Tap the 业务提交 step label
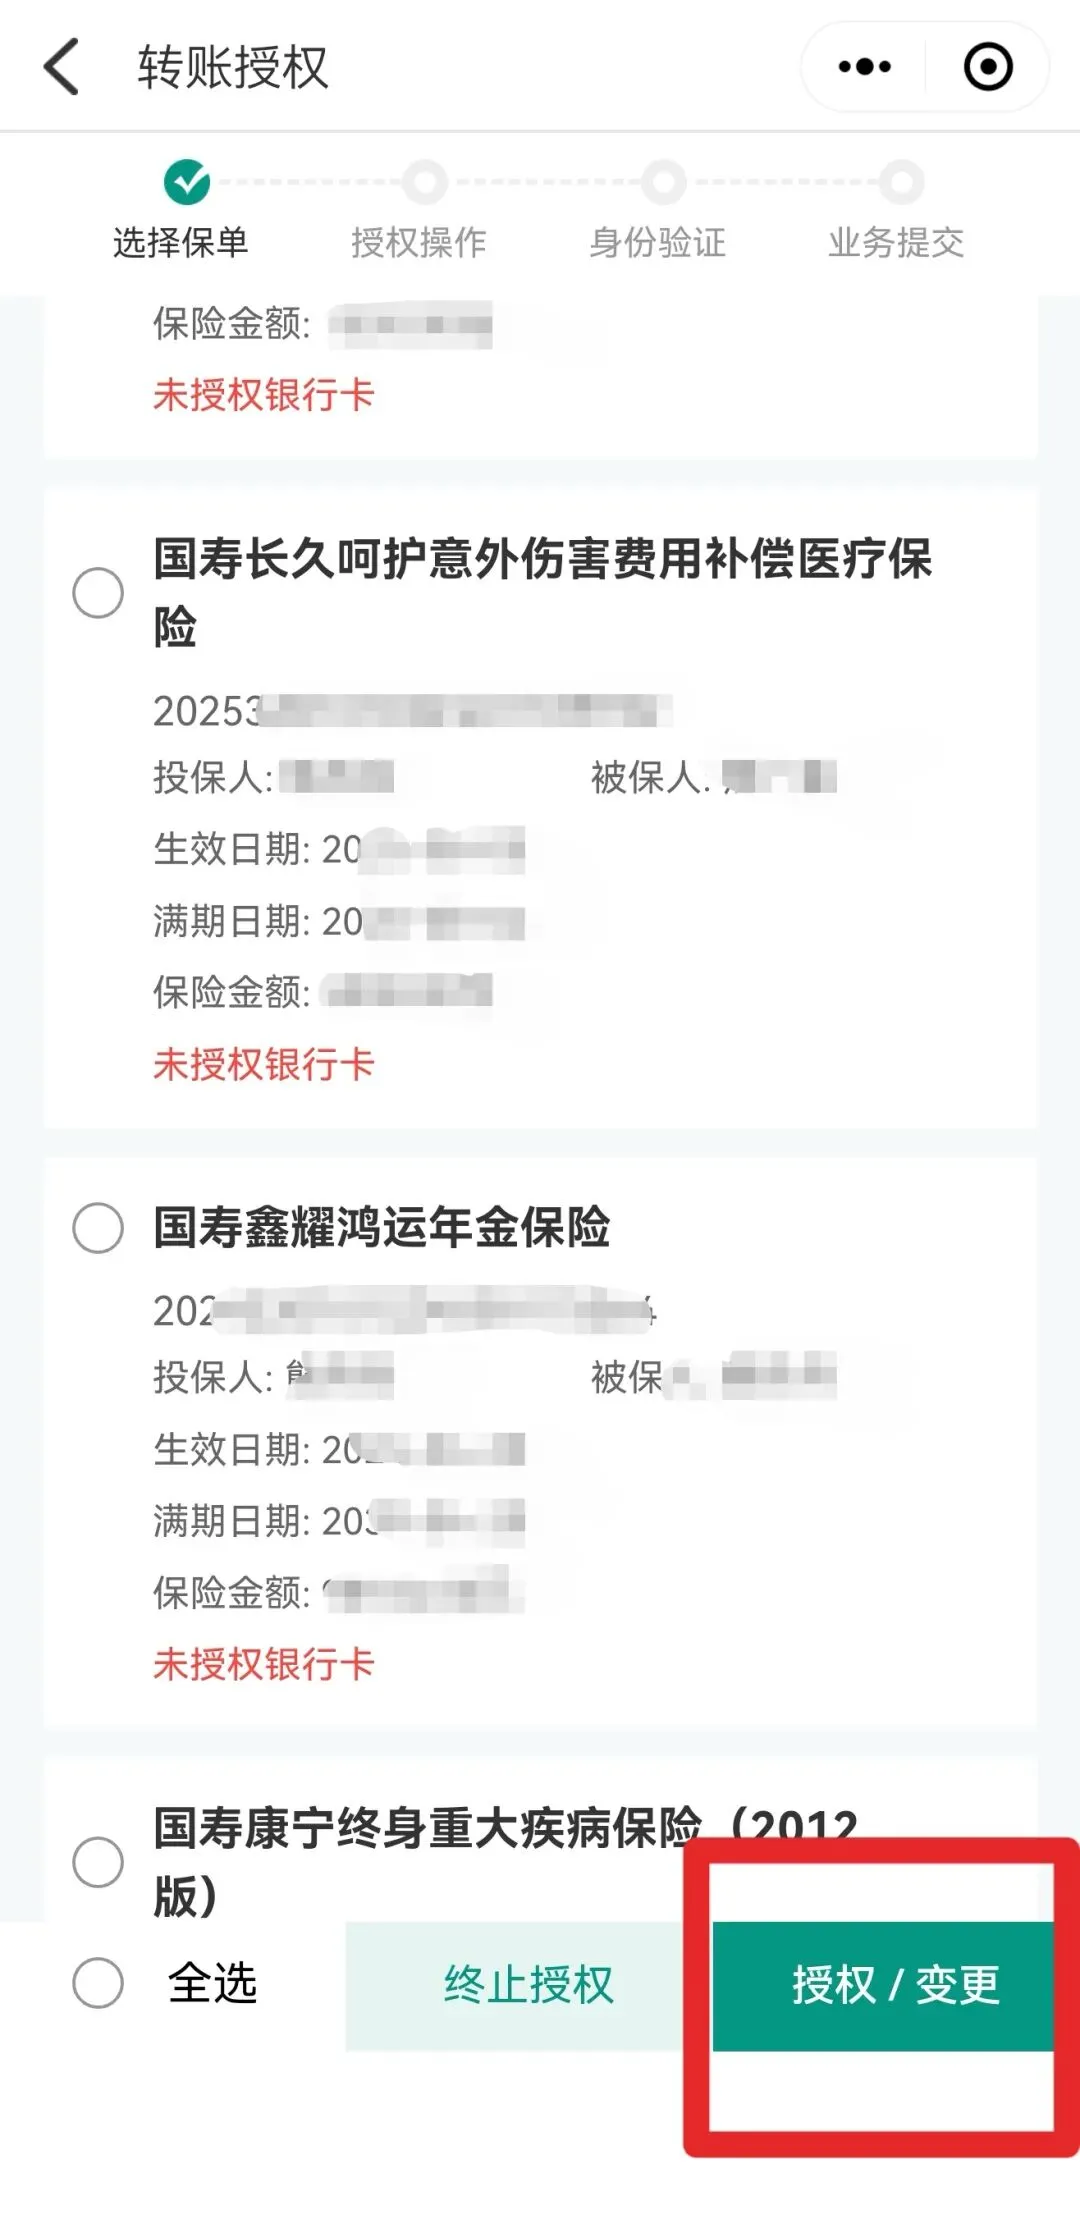The width and height of the screenshot is (1080, 2214). [896, 242]
